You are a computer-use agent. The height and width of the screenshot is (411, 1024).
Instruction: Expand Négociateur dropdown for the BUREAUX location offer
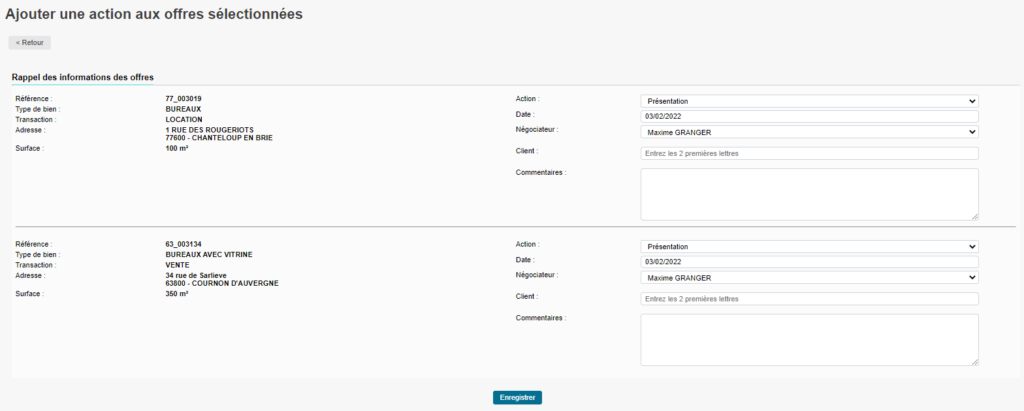coord(808,132)
